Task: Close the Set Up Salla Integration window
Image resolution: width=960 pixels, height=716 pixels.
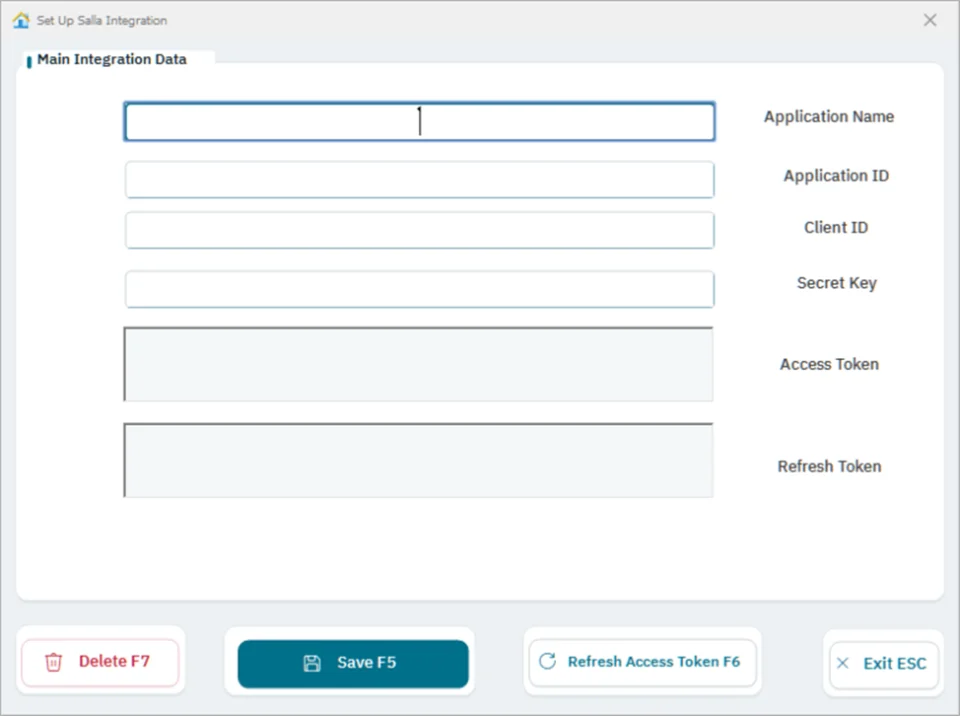Action: pyautogui.click(x=930, y=20)
